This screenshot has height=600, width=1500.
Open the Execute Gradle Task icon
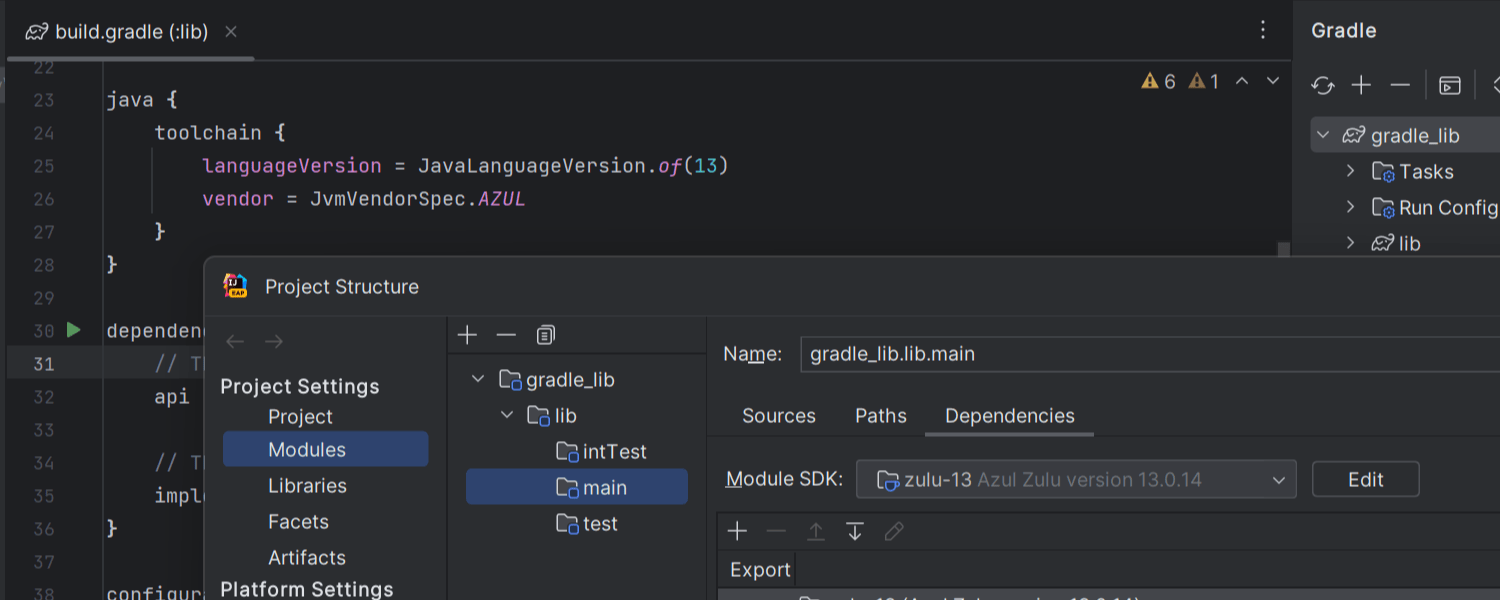pos(1449,85)
